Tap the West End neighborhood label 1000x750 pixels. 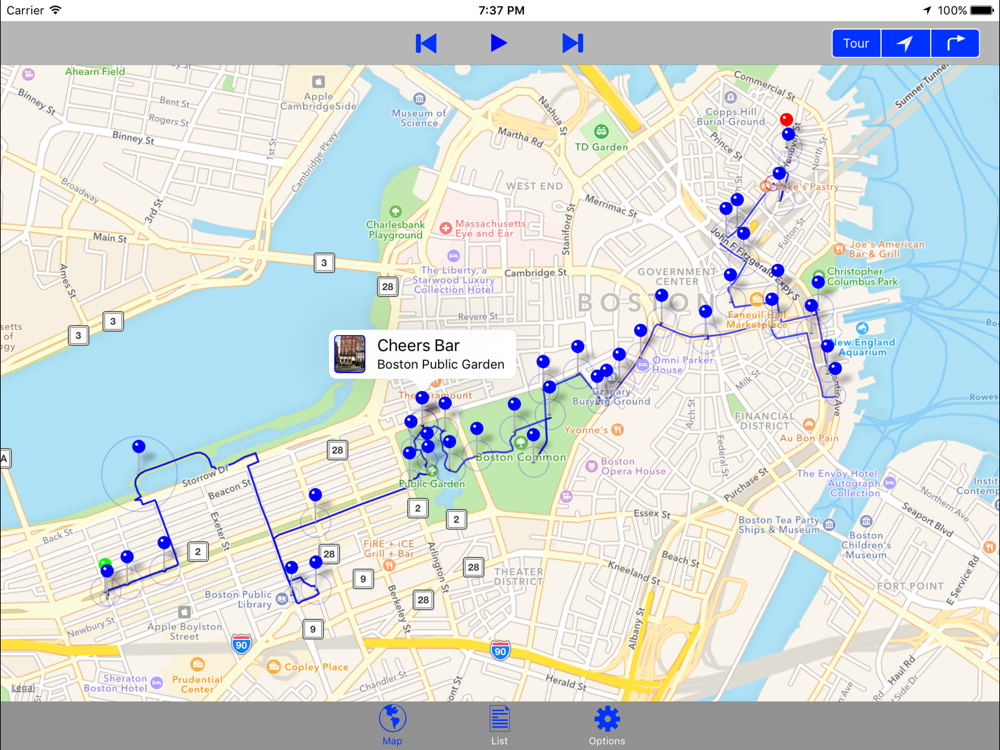534,186
